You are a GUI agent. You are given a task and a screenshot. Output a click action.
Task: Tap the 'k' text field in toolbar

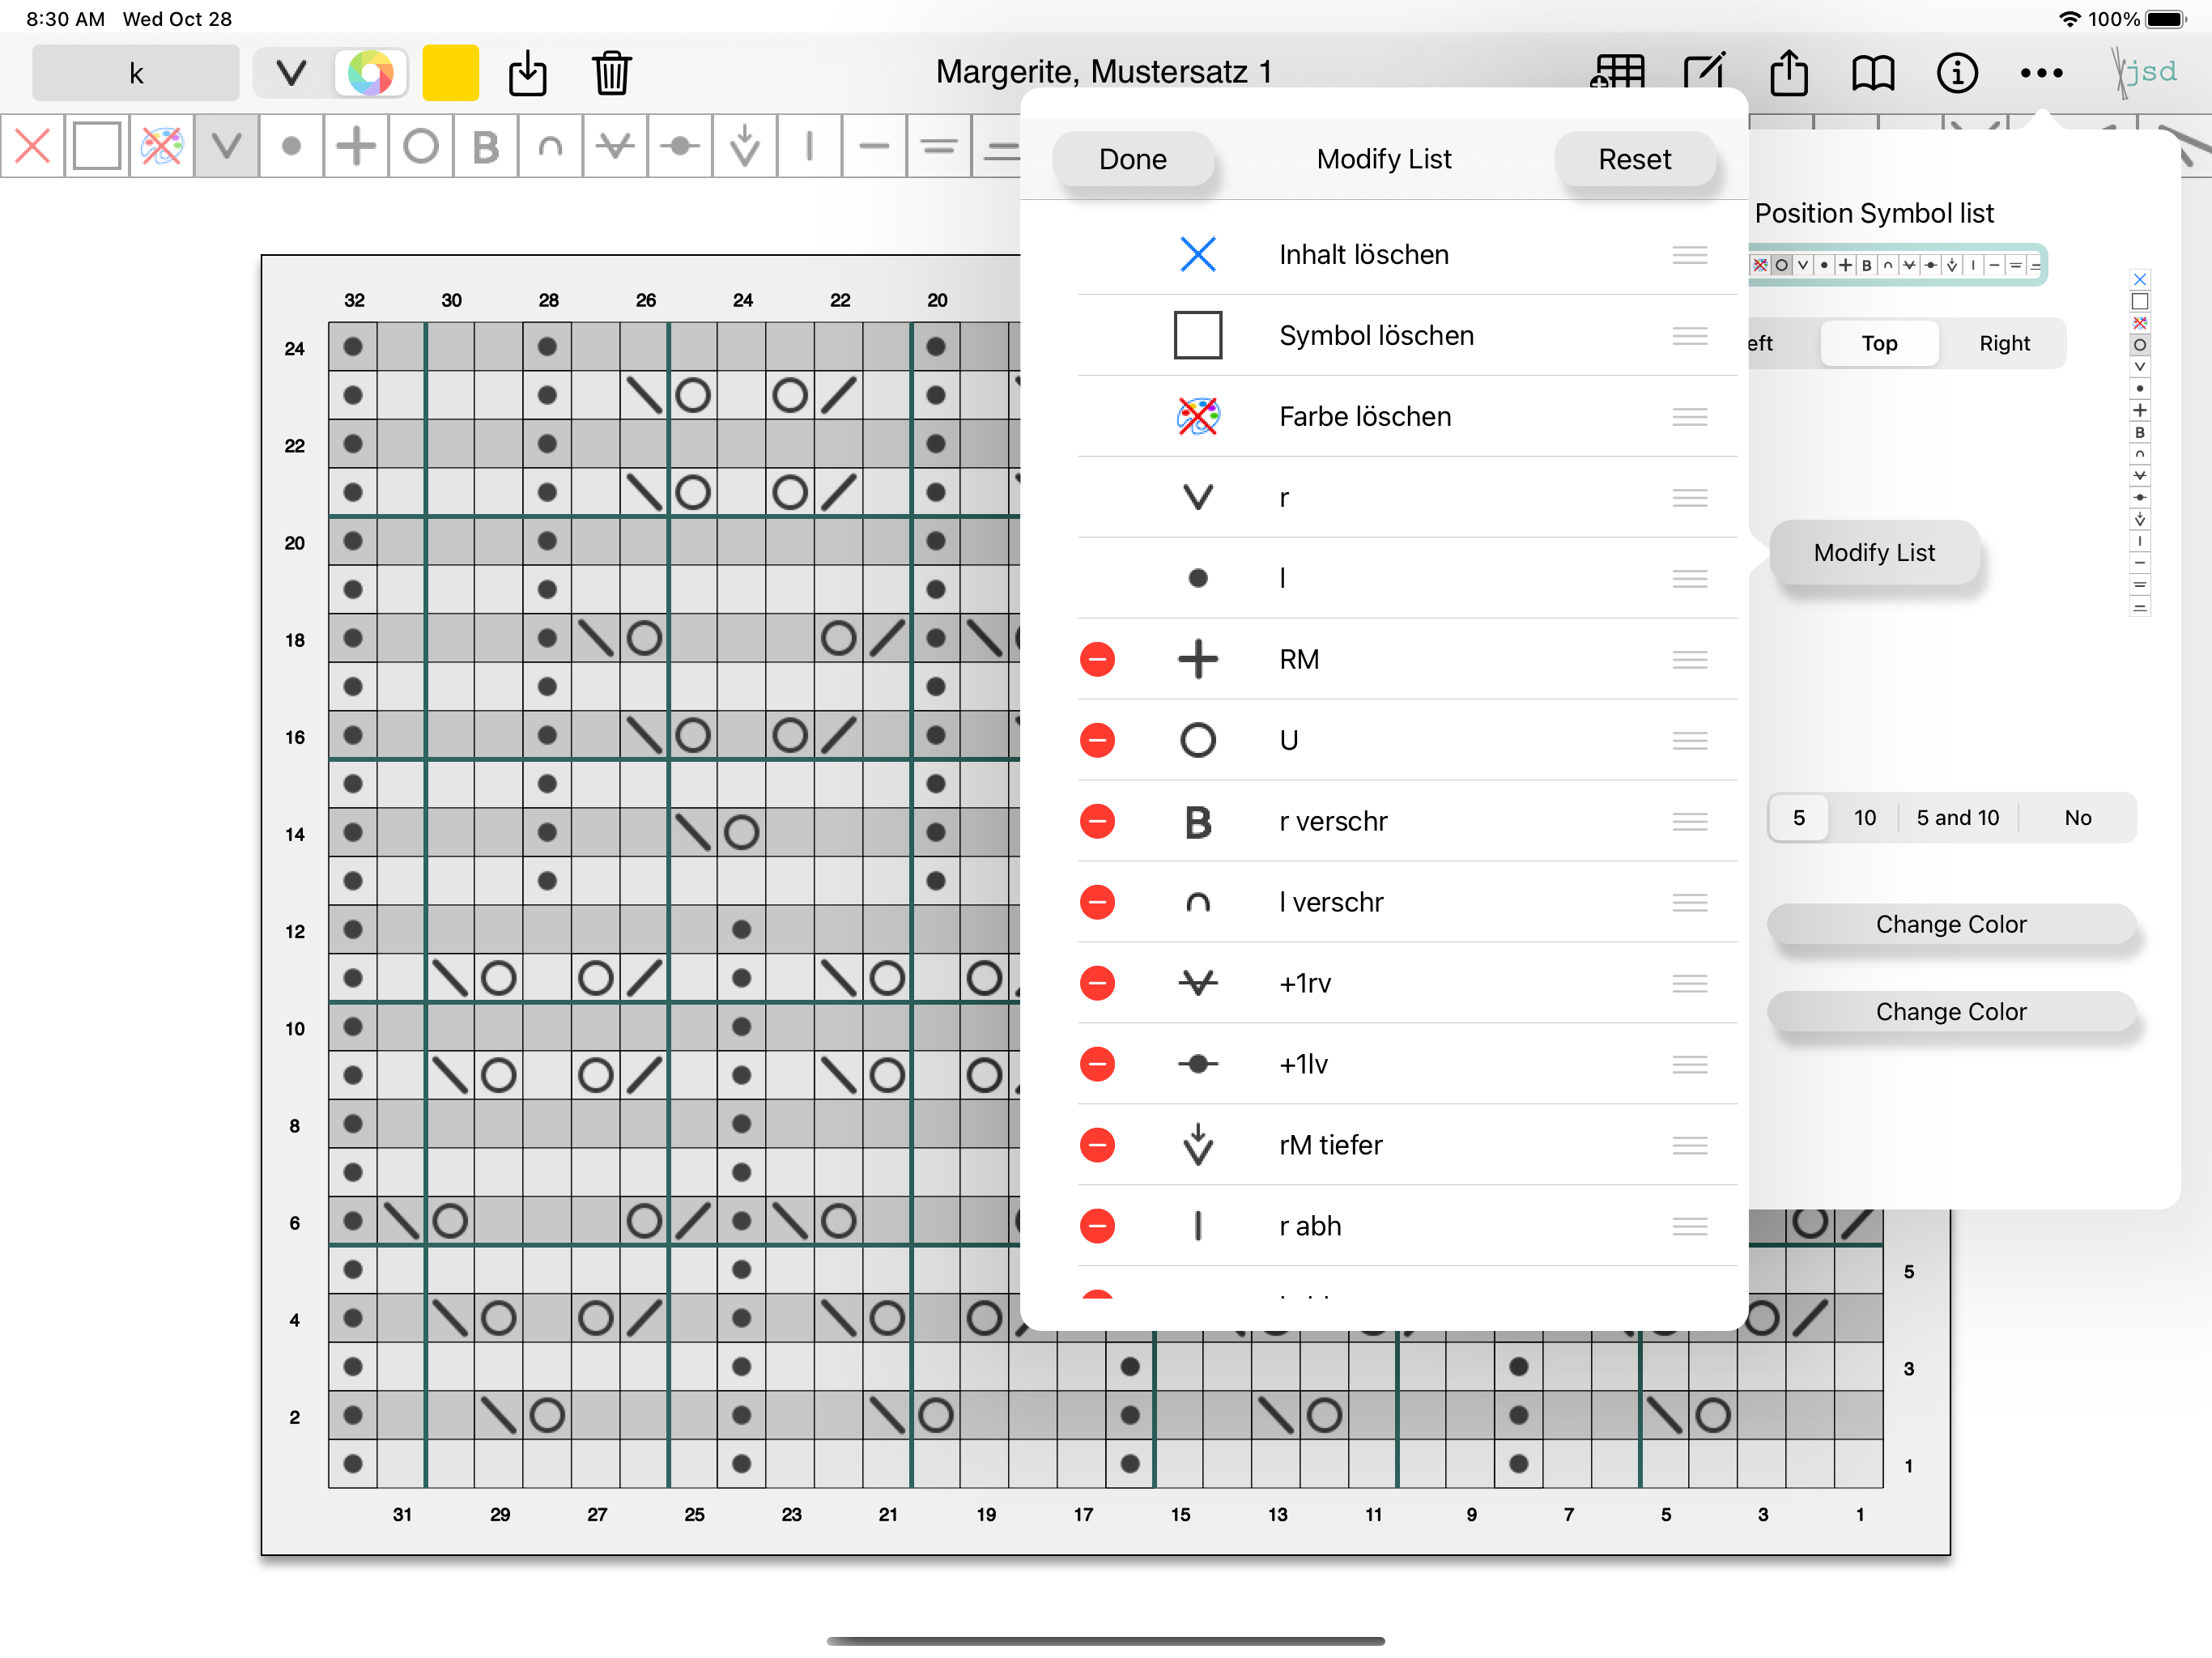pyautogui.click(x=136, y=73)
